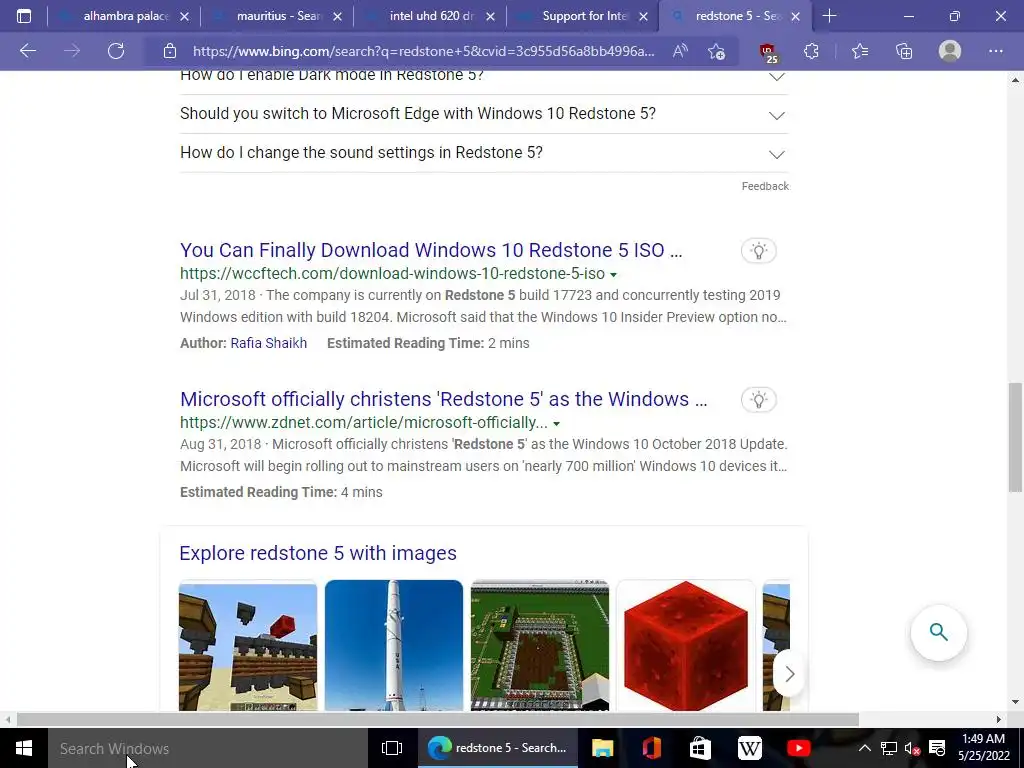Open File Explorer from taskbar

(x=602, y=748)
